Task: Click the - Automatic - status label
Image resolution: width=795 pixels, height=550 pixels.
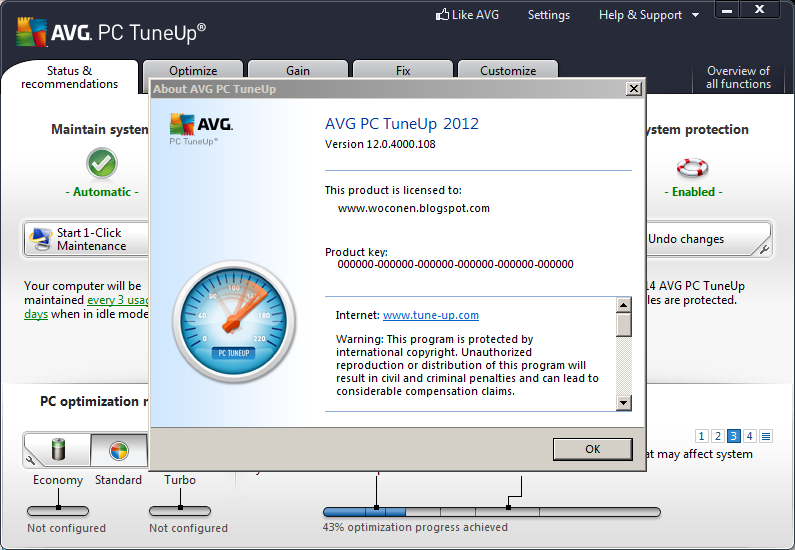Action: point(102,192)
